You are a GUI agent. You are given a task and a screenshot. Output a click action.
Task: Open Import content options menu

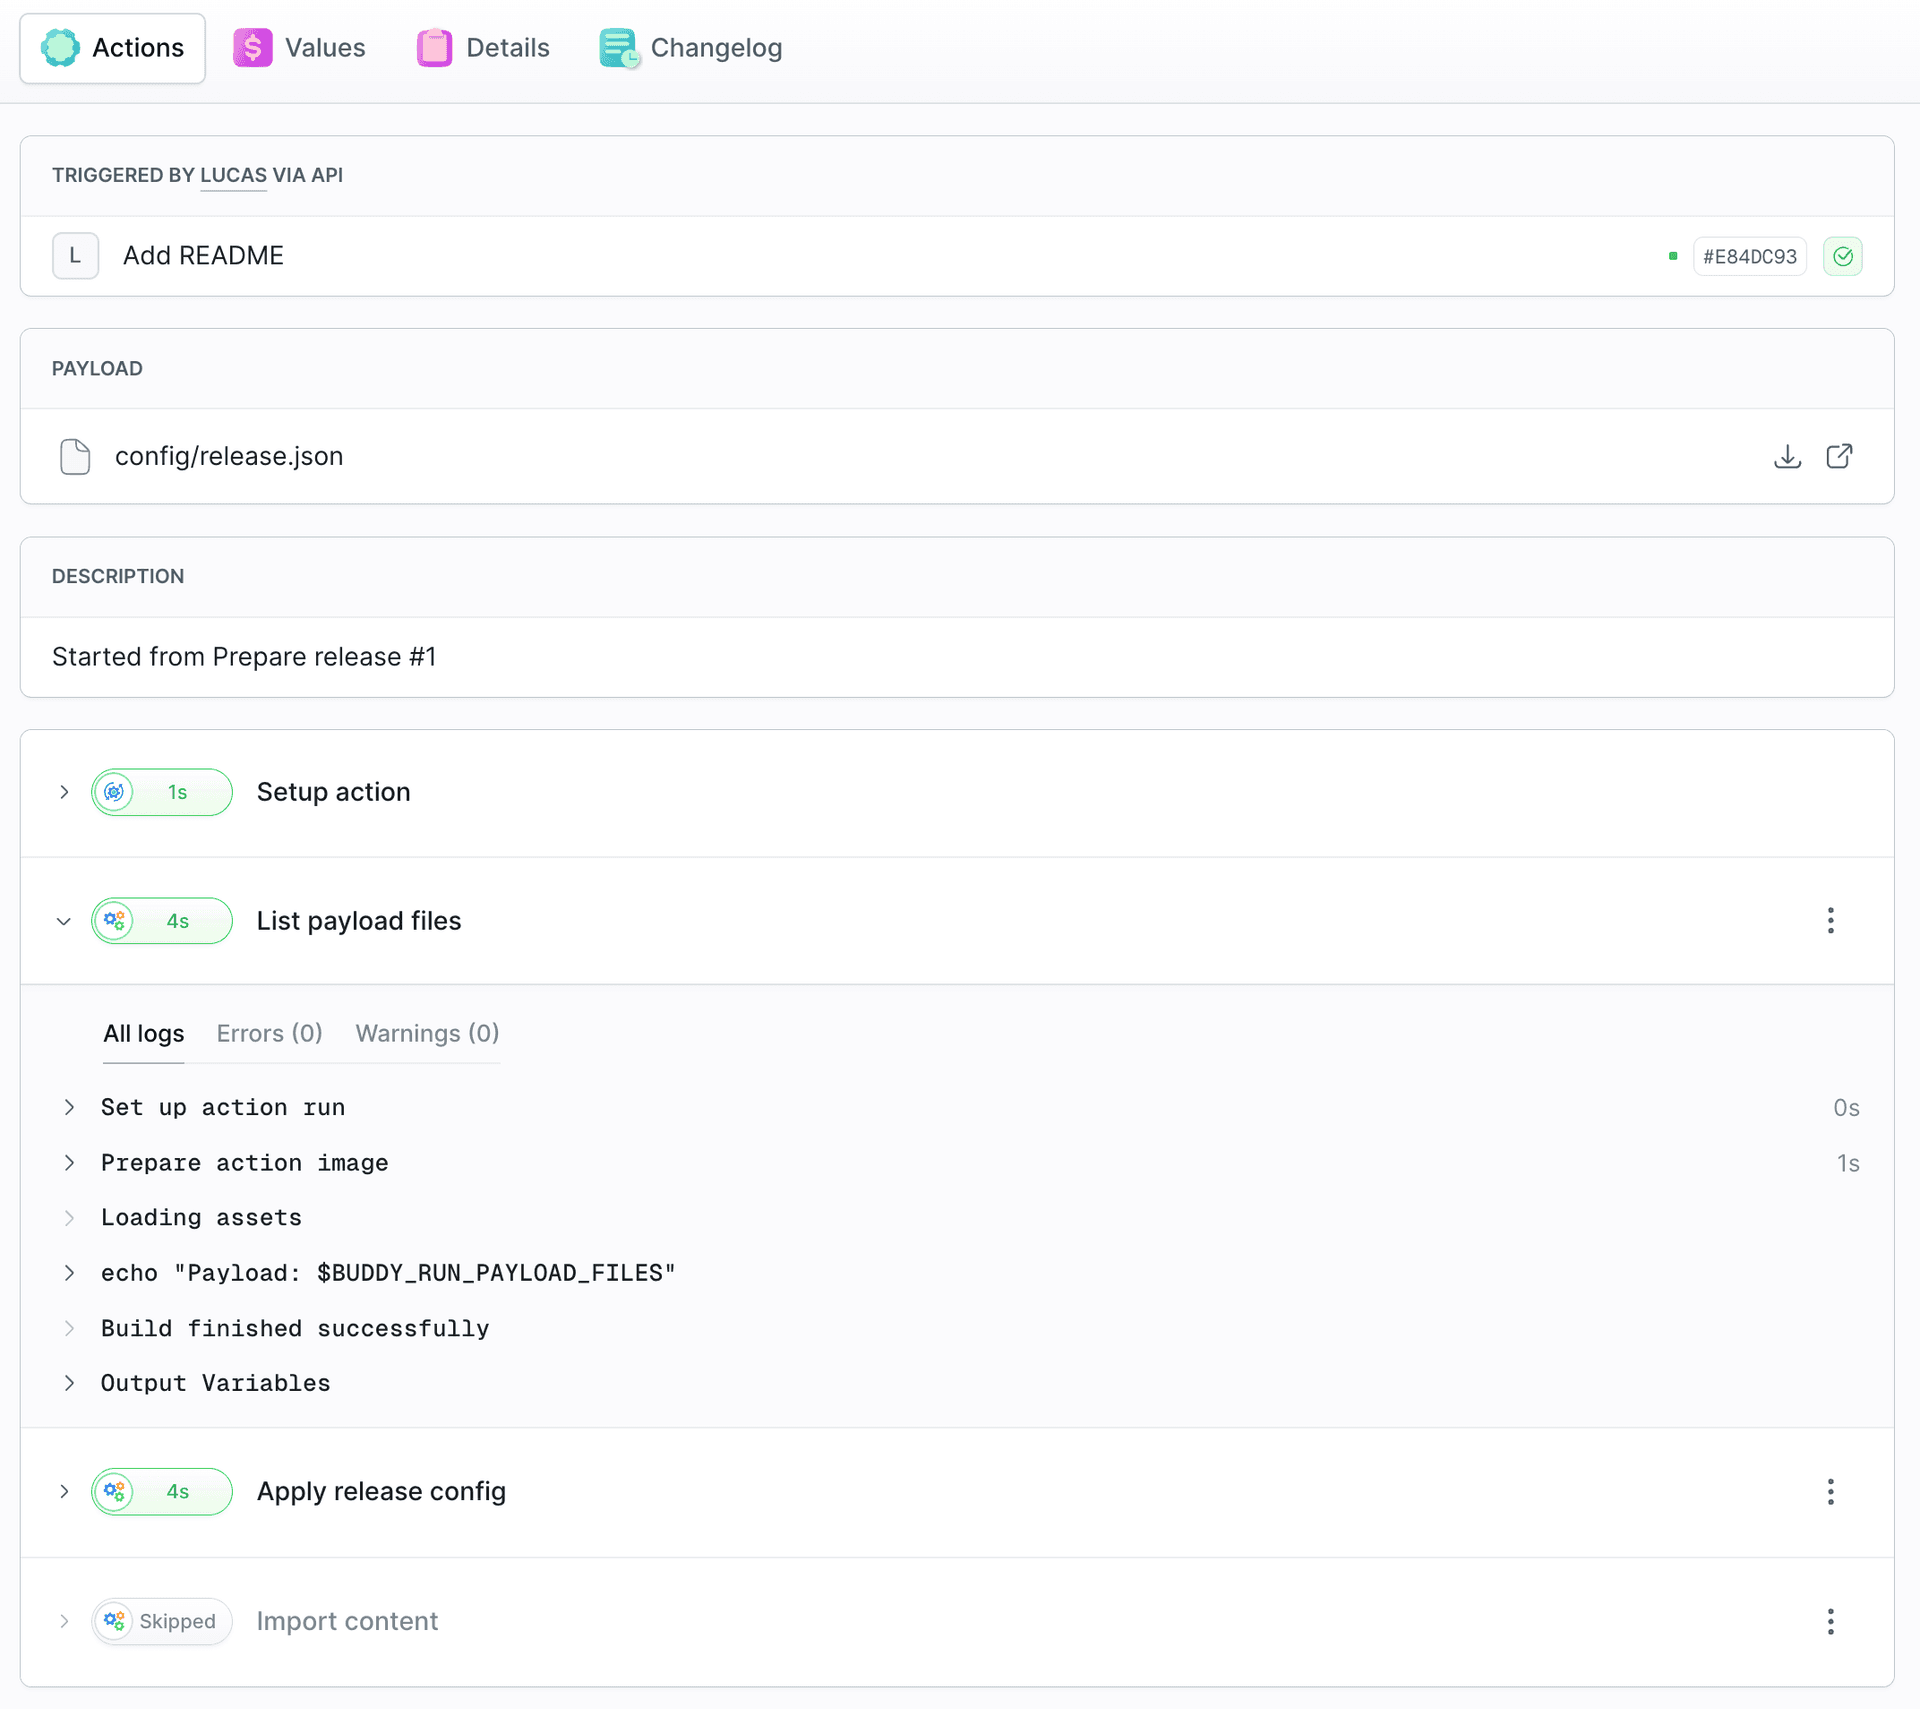coord(1830,1622)
